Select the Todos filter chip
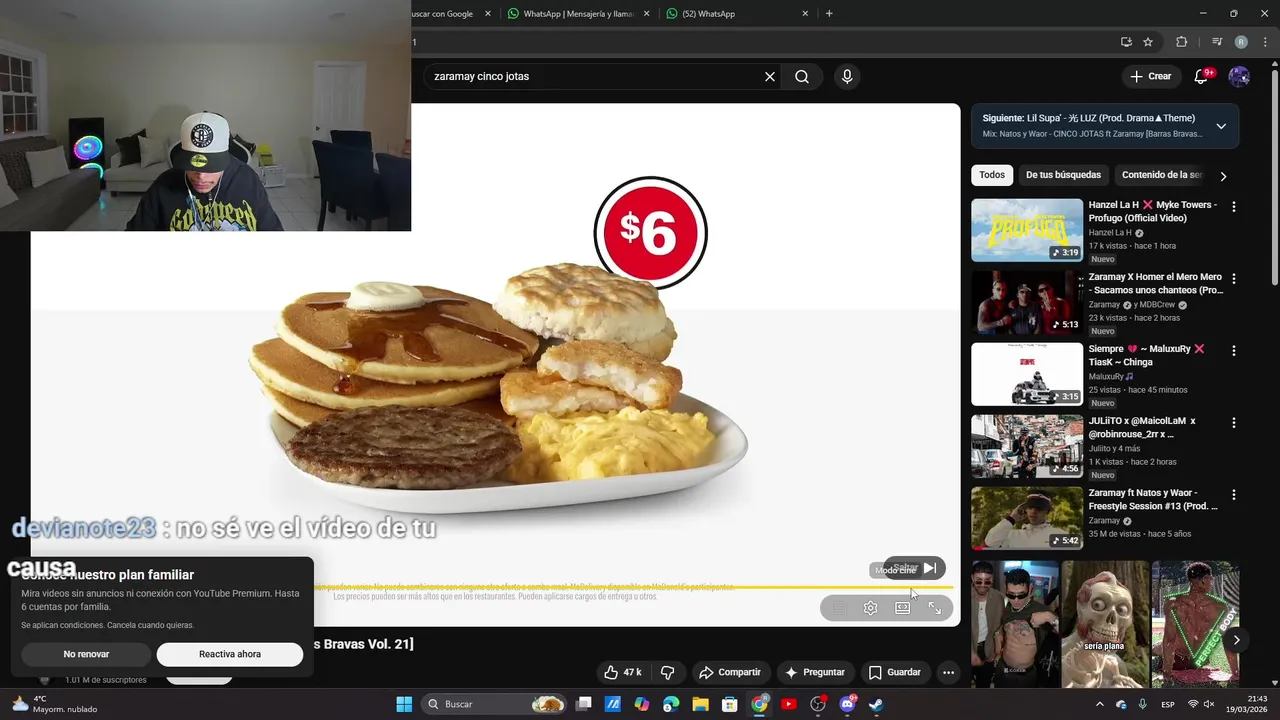 [x=992, y=175]
